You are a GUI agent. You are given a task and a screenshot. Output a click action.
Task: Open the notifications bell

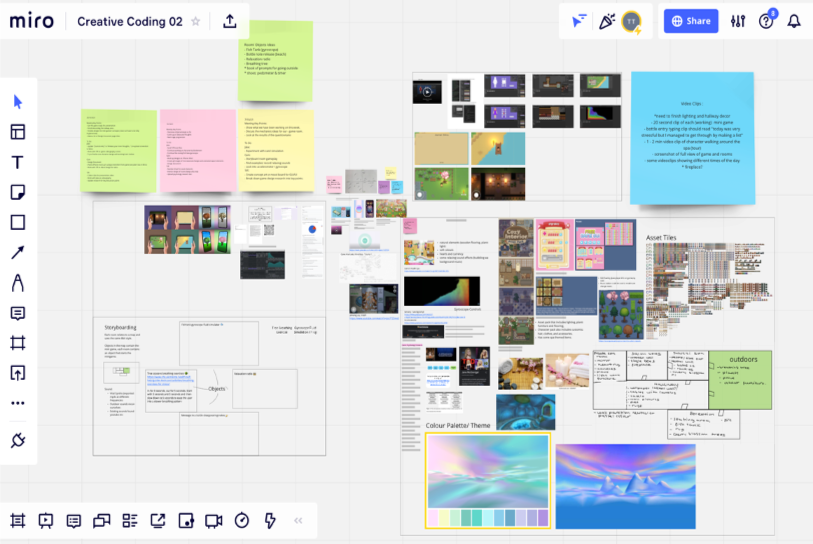(794, 21)
